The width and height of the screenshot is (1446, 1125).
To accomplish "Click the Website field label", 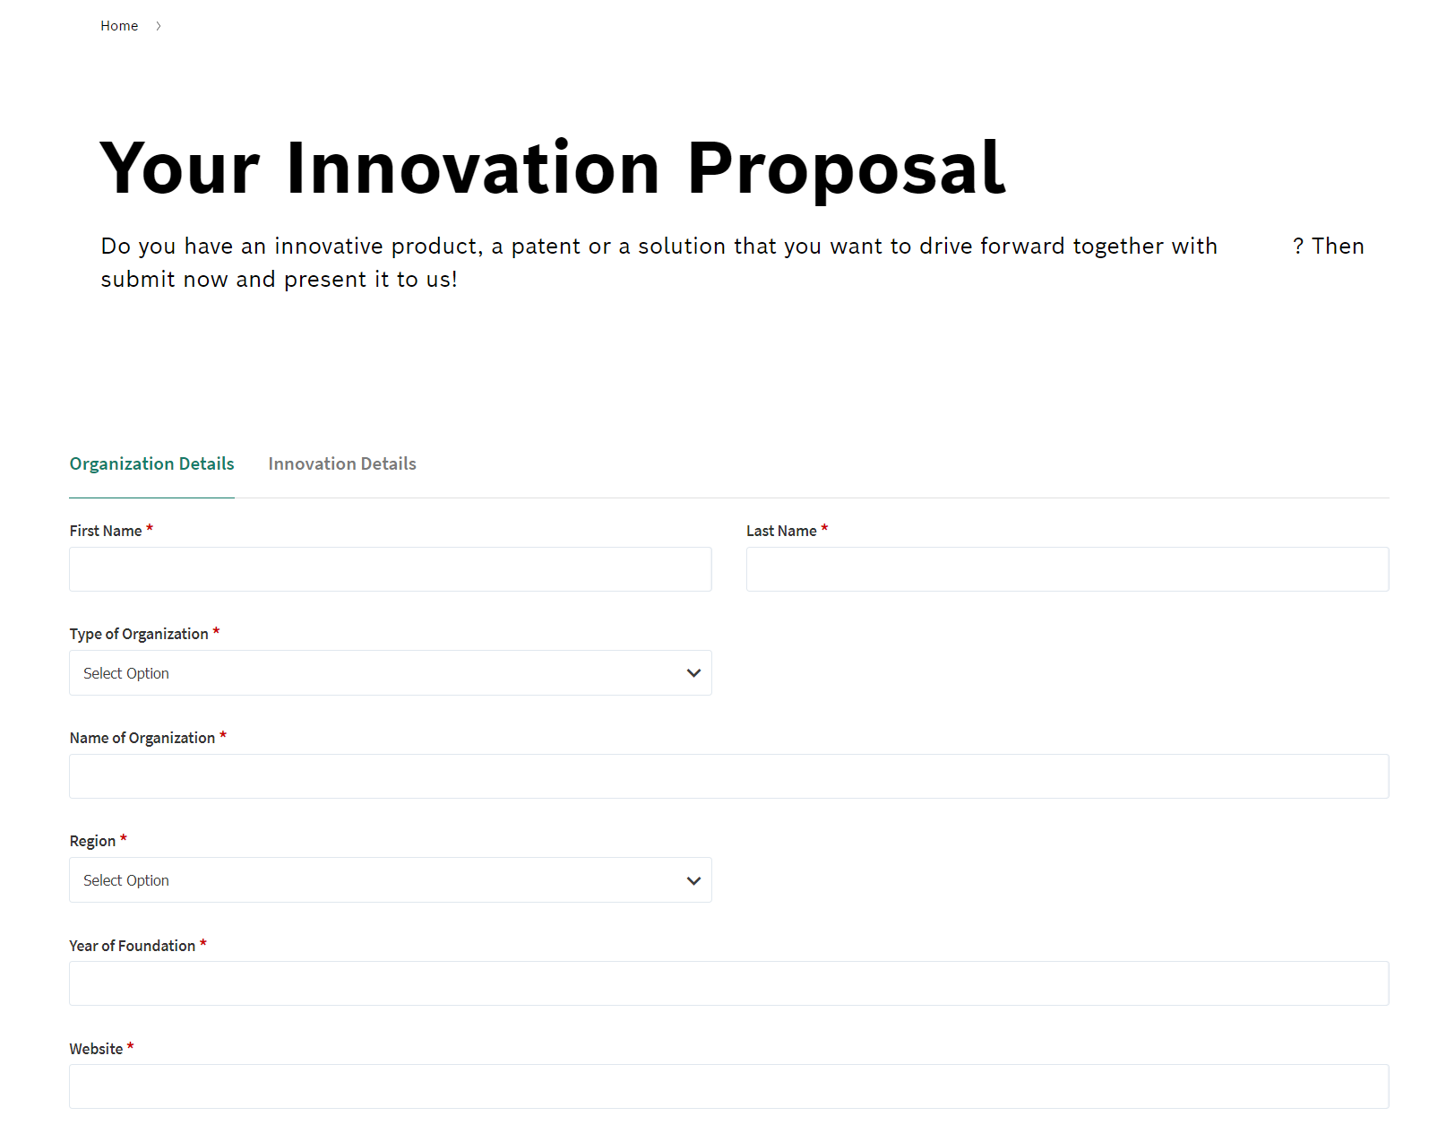I will click(96, 1049).
